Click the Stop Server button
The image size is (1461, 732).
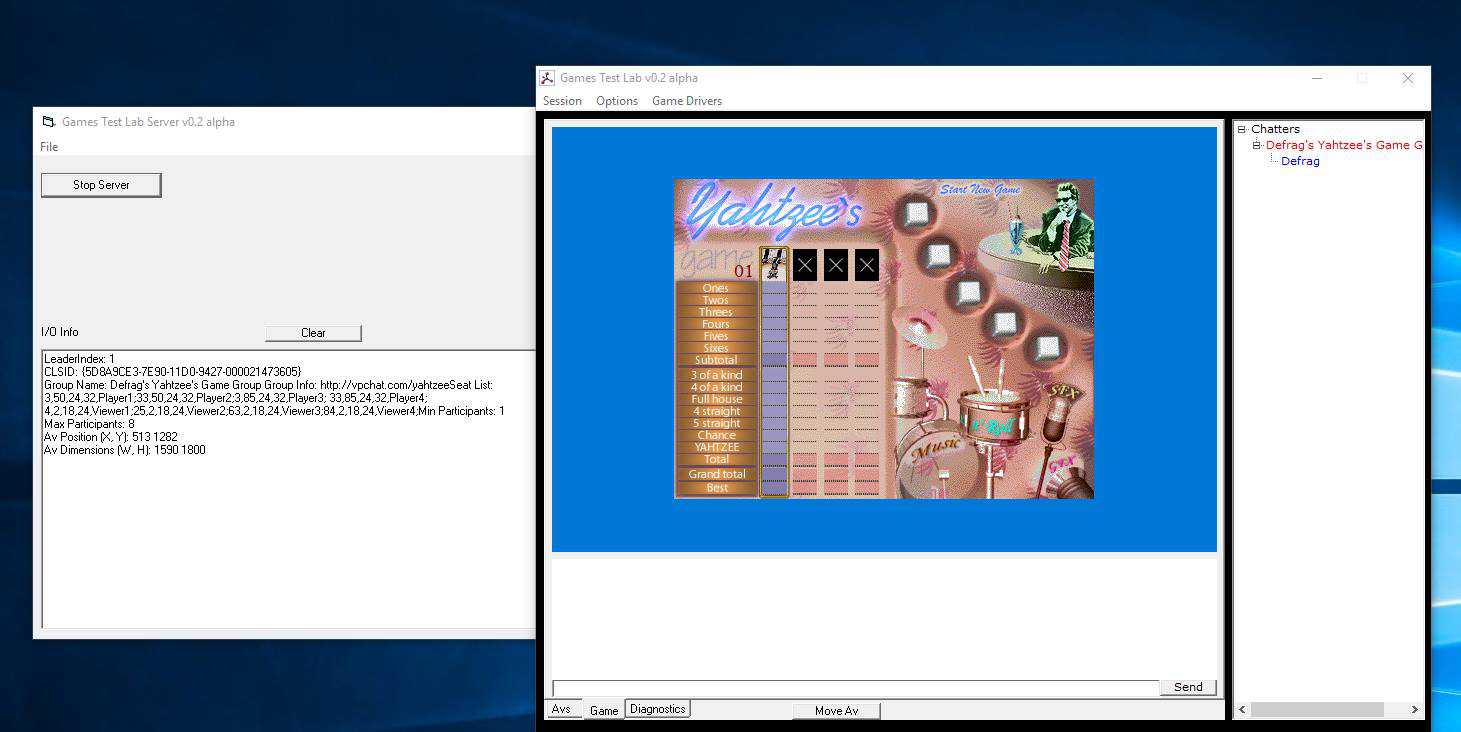[101, 185]
